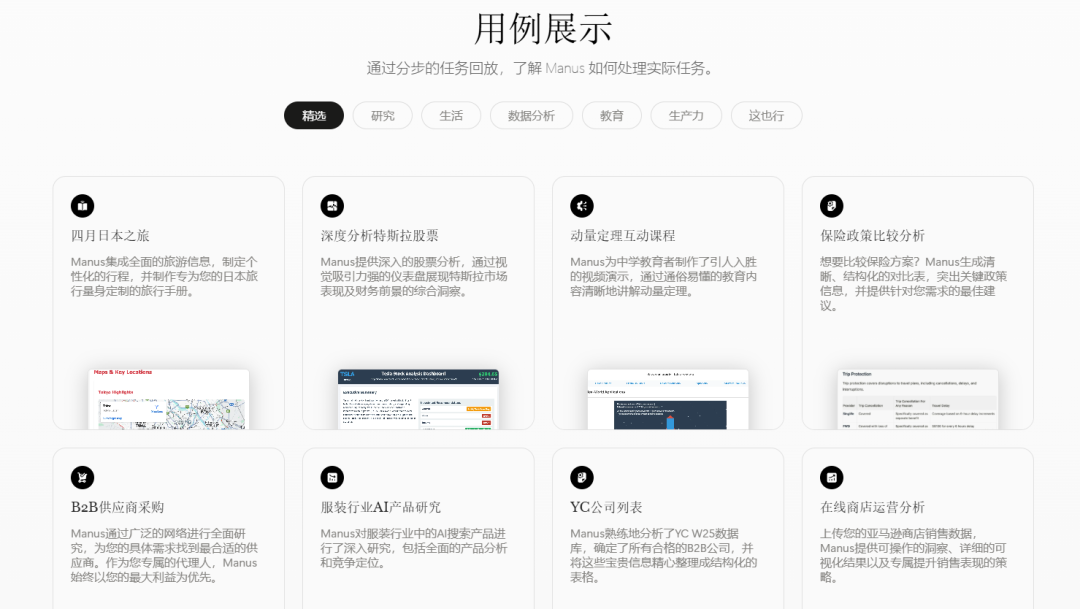This screenshot has width=1080, height=609.
Task: Click the 四月日本之旅 card icon
Action: (x=82, y=205)
